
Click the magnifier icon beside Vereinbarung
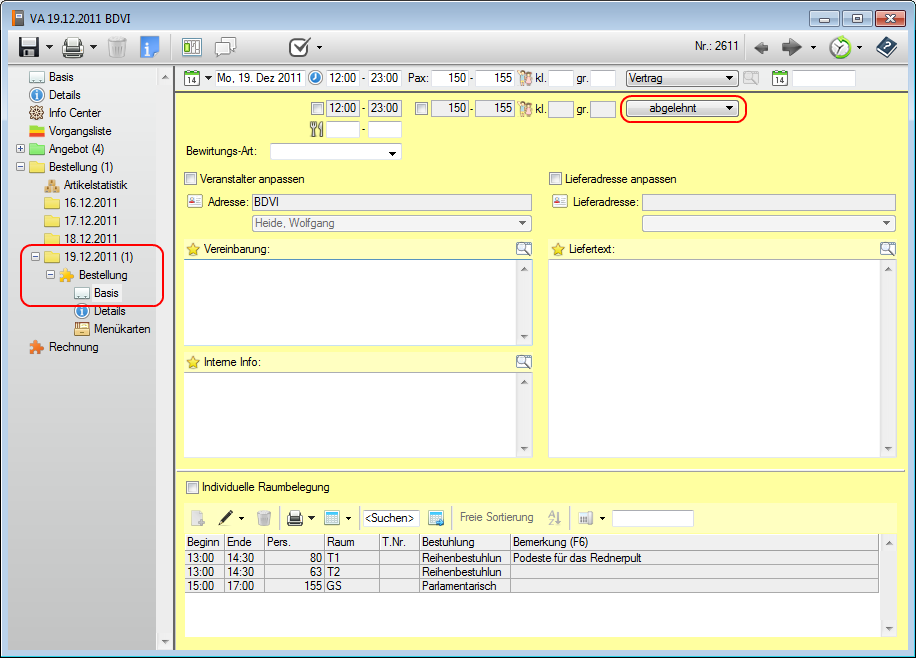pos(524,249)
